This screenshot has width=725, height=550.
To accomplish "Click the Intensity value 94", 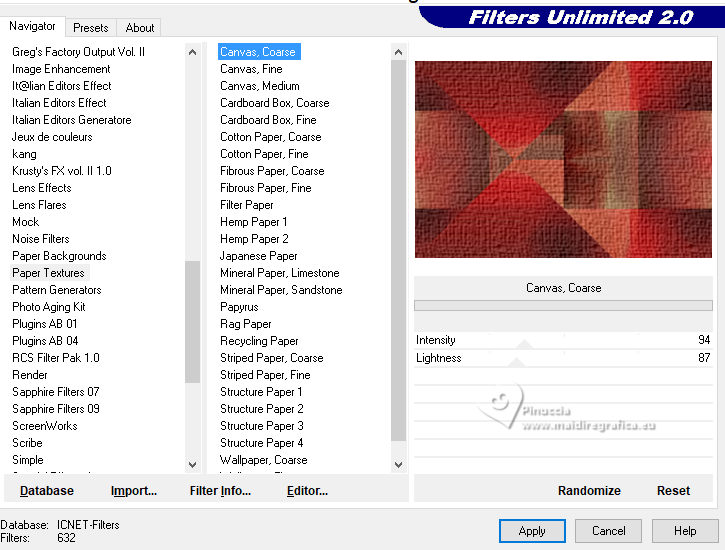I will point(704,340).
